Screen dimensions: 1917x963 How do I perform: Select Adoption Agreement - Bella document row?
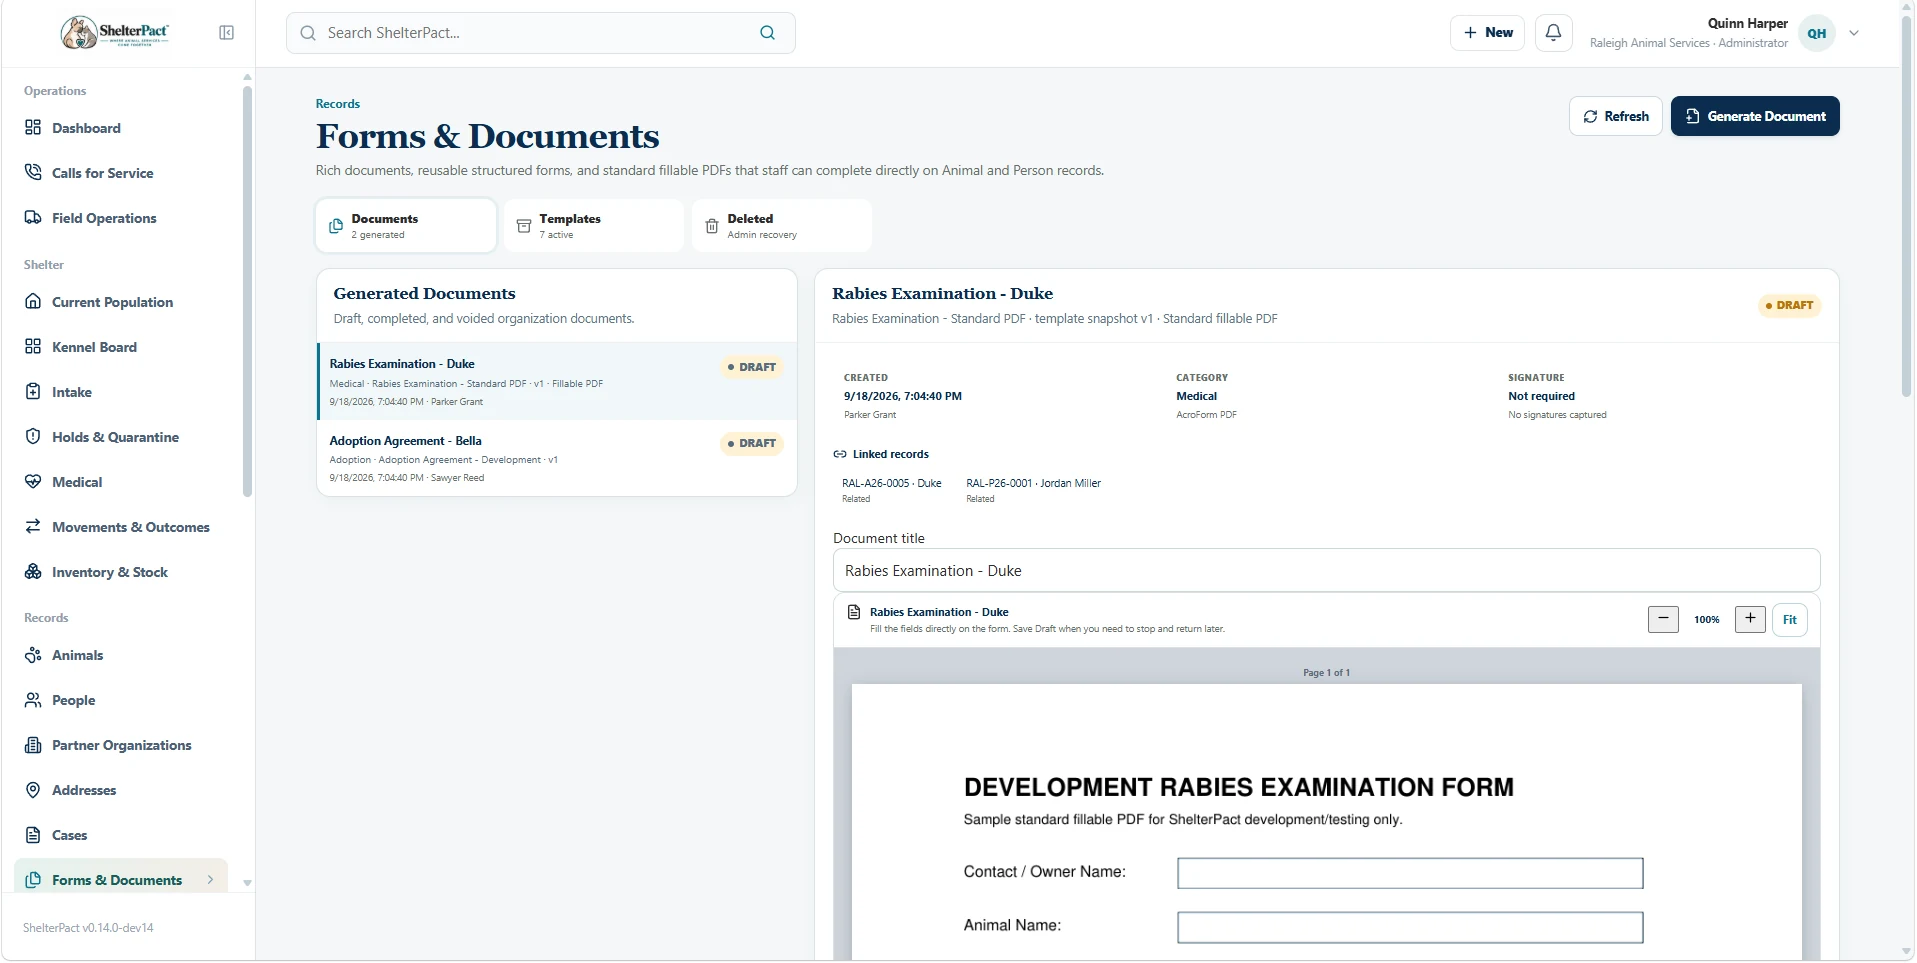click(x=557, y=458)
